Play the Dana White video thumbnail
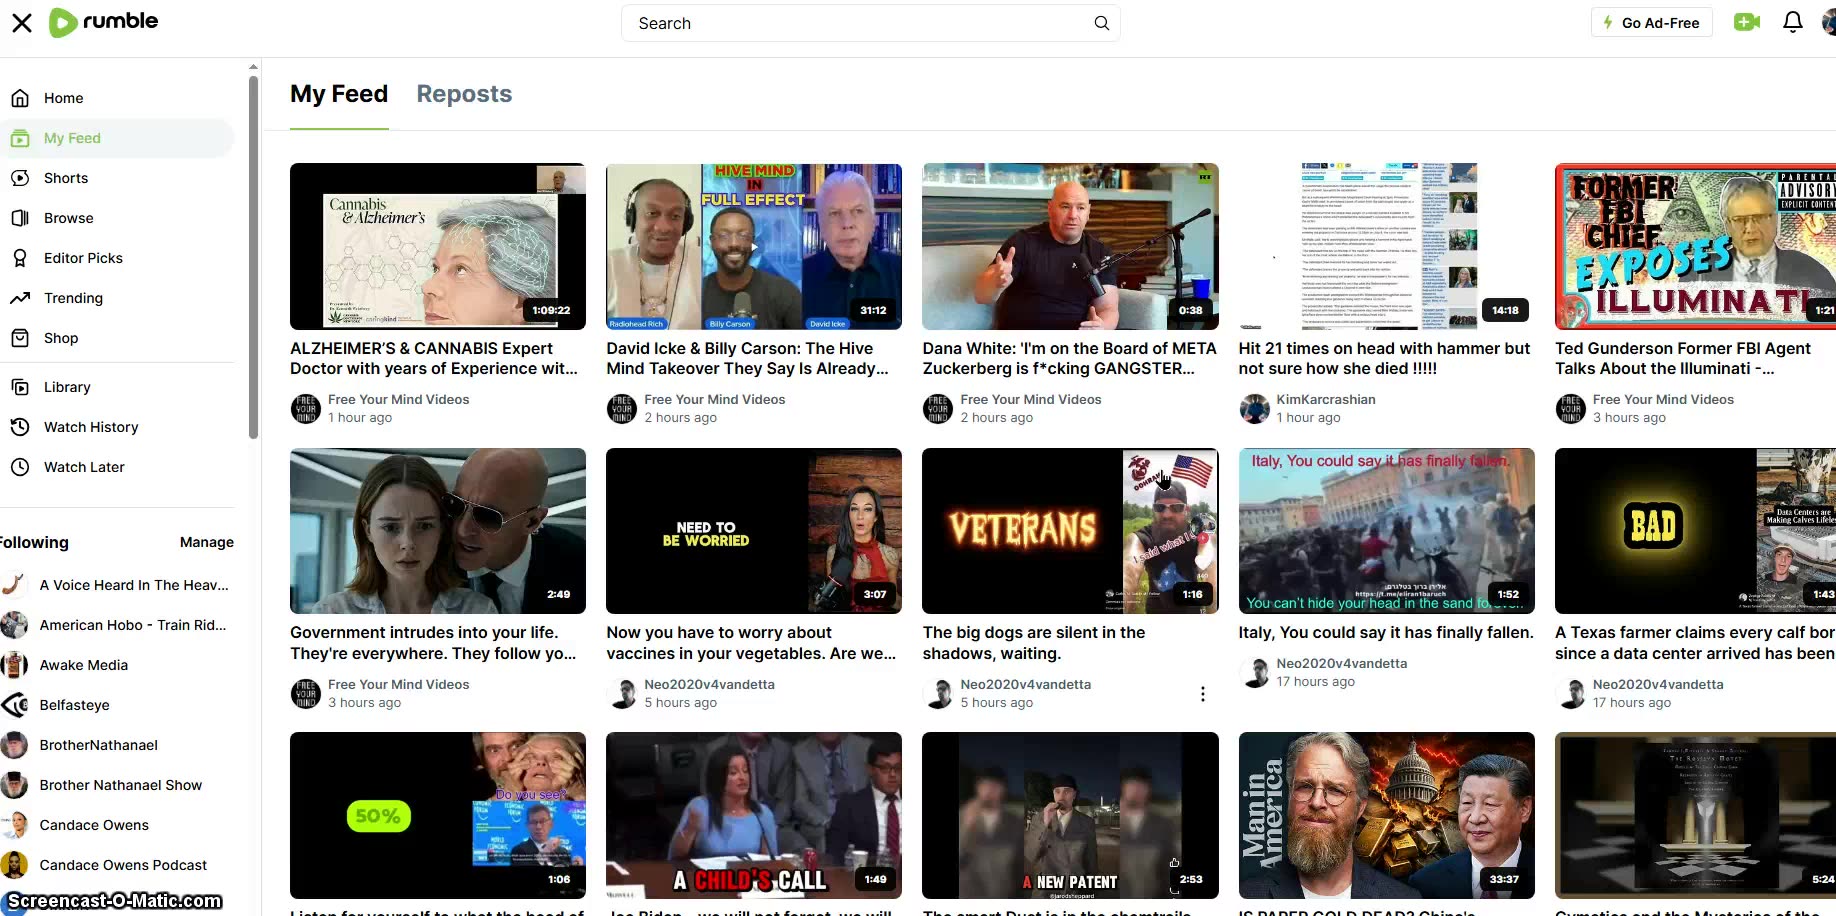 [x=1070, y=246]
